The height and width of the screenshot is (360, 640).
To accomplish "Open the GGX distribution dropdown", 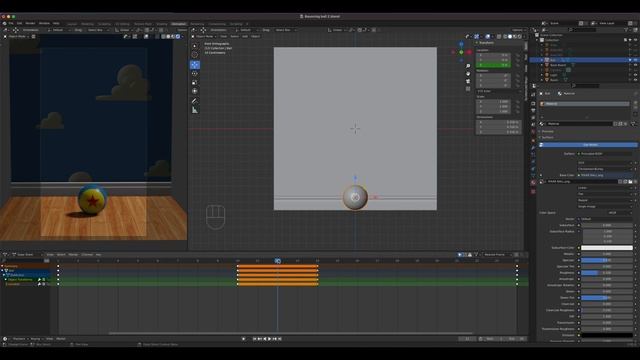I will [606, 162].
